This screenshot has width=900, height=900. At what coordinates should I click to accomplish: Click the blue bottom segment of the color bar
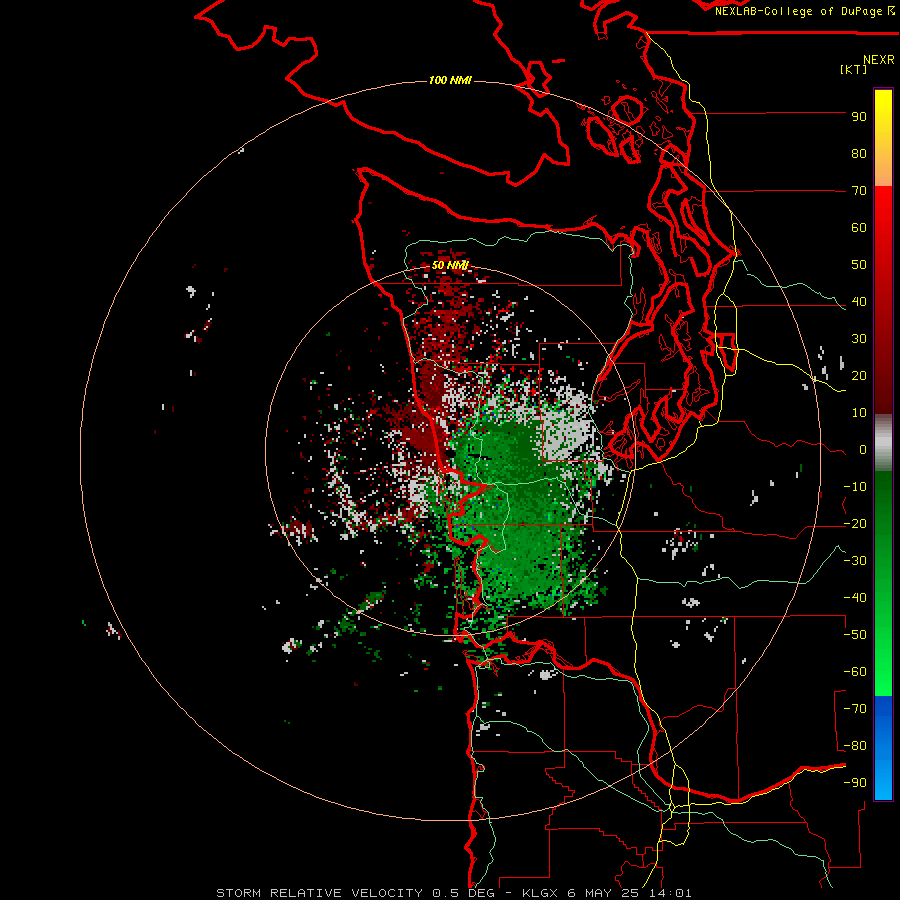pyautogui.click(x=883, y=748)
